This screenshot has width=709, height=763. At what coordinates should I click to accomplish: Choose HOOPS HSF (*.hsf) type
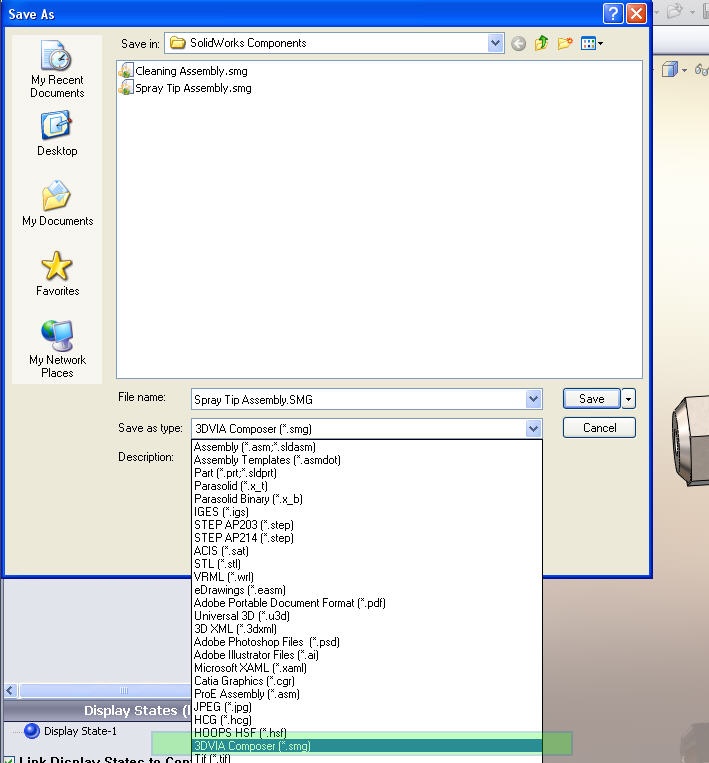point(366,733)
